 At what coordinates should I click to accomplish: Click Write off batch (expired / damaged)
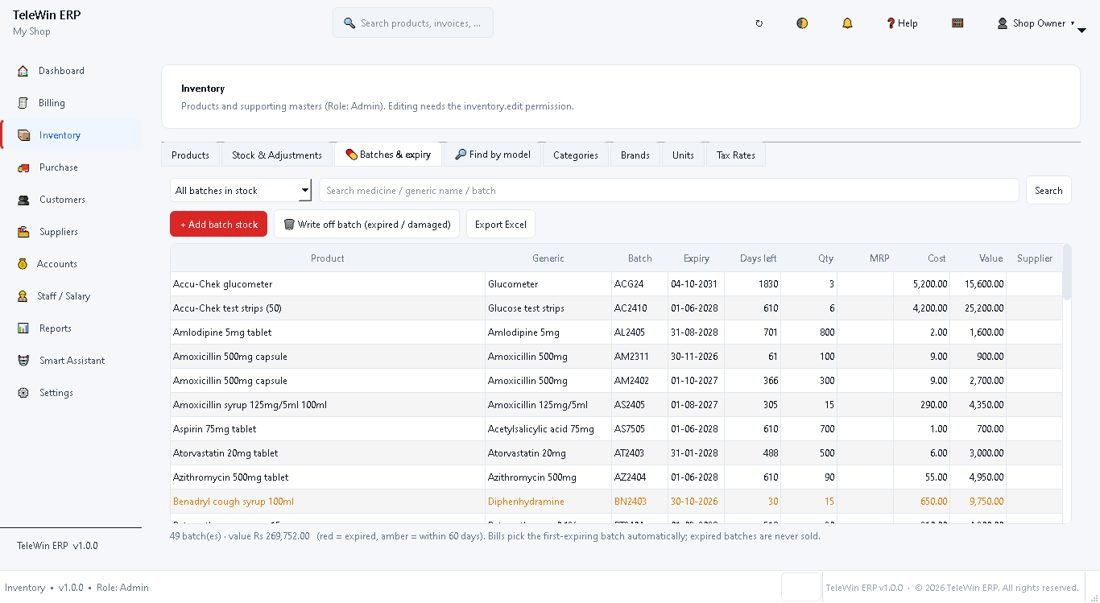point(366,224)
